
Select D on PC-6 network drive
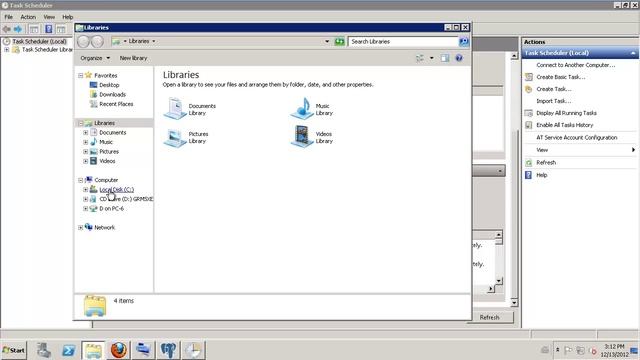point(111,209)
